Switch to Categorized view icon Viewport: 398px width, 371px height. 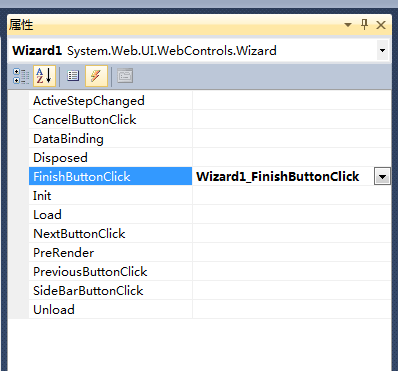point(21,76)
